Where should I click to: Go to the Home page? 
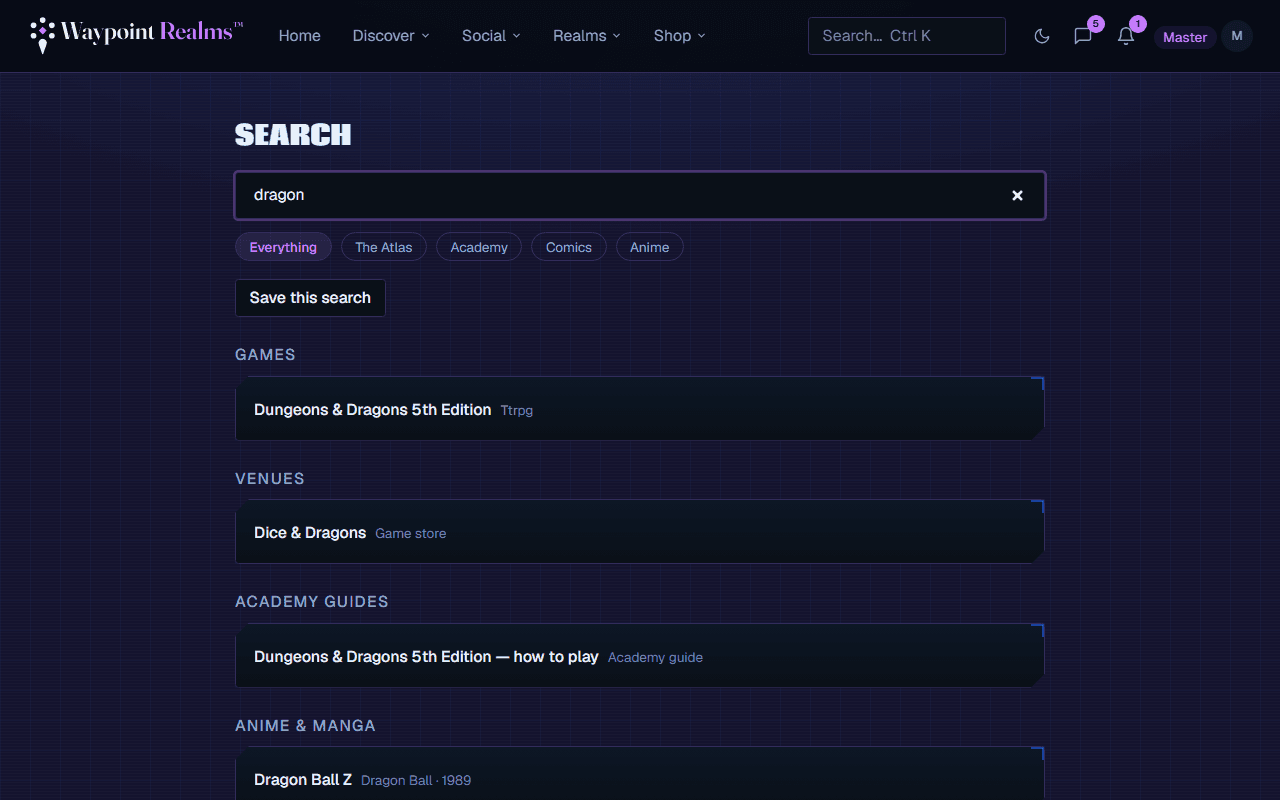pyautogui.click(x=300, y=36)
